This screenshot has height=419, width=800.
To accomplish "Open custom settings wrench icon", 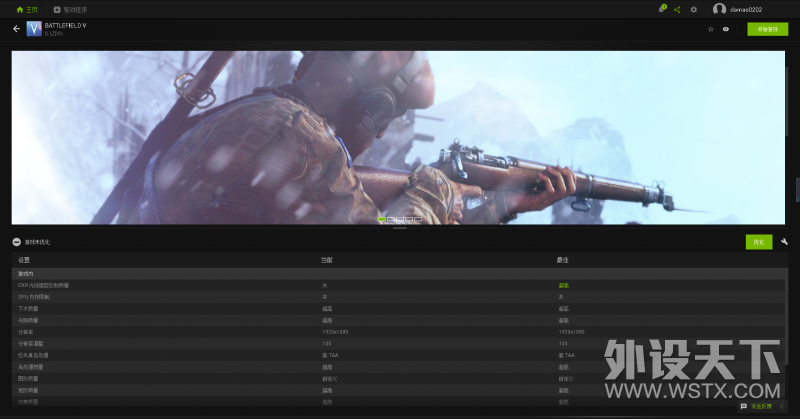I will pos(784,242).
